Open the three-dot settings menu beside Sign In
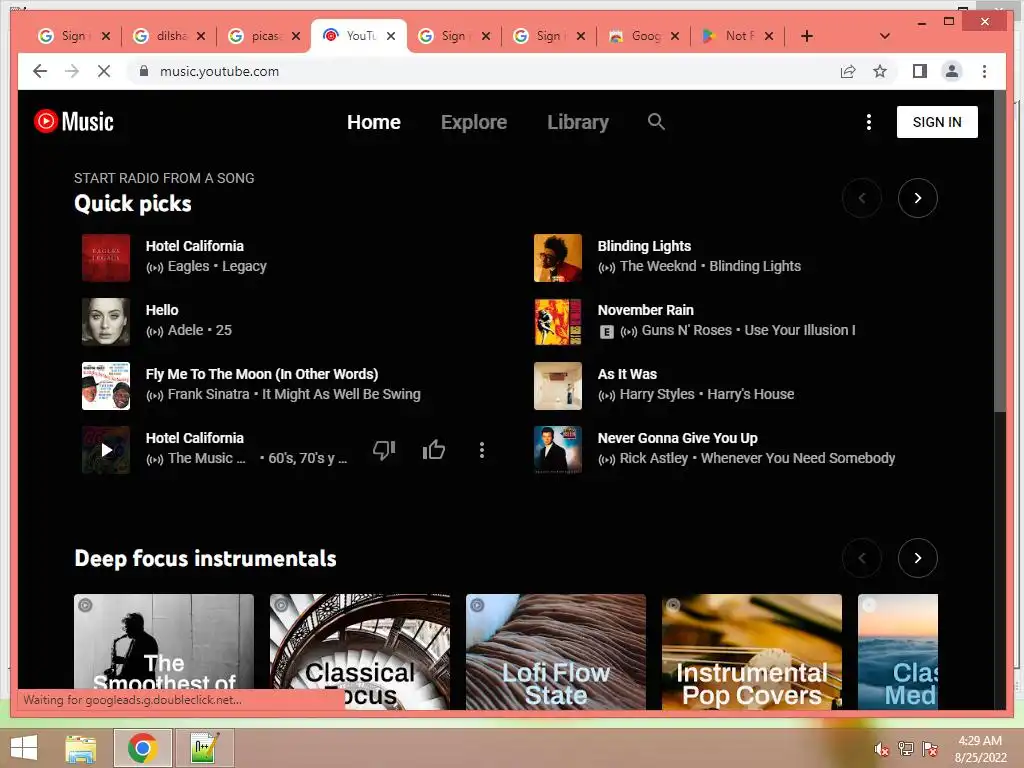This screenshot has height=768, width=1024. pyautogui.click(x=869, y=122)
